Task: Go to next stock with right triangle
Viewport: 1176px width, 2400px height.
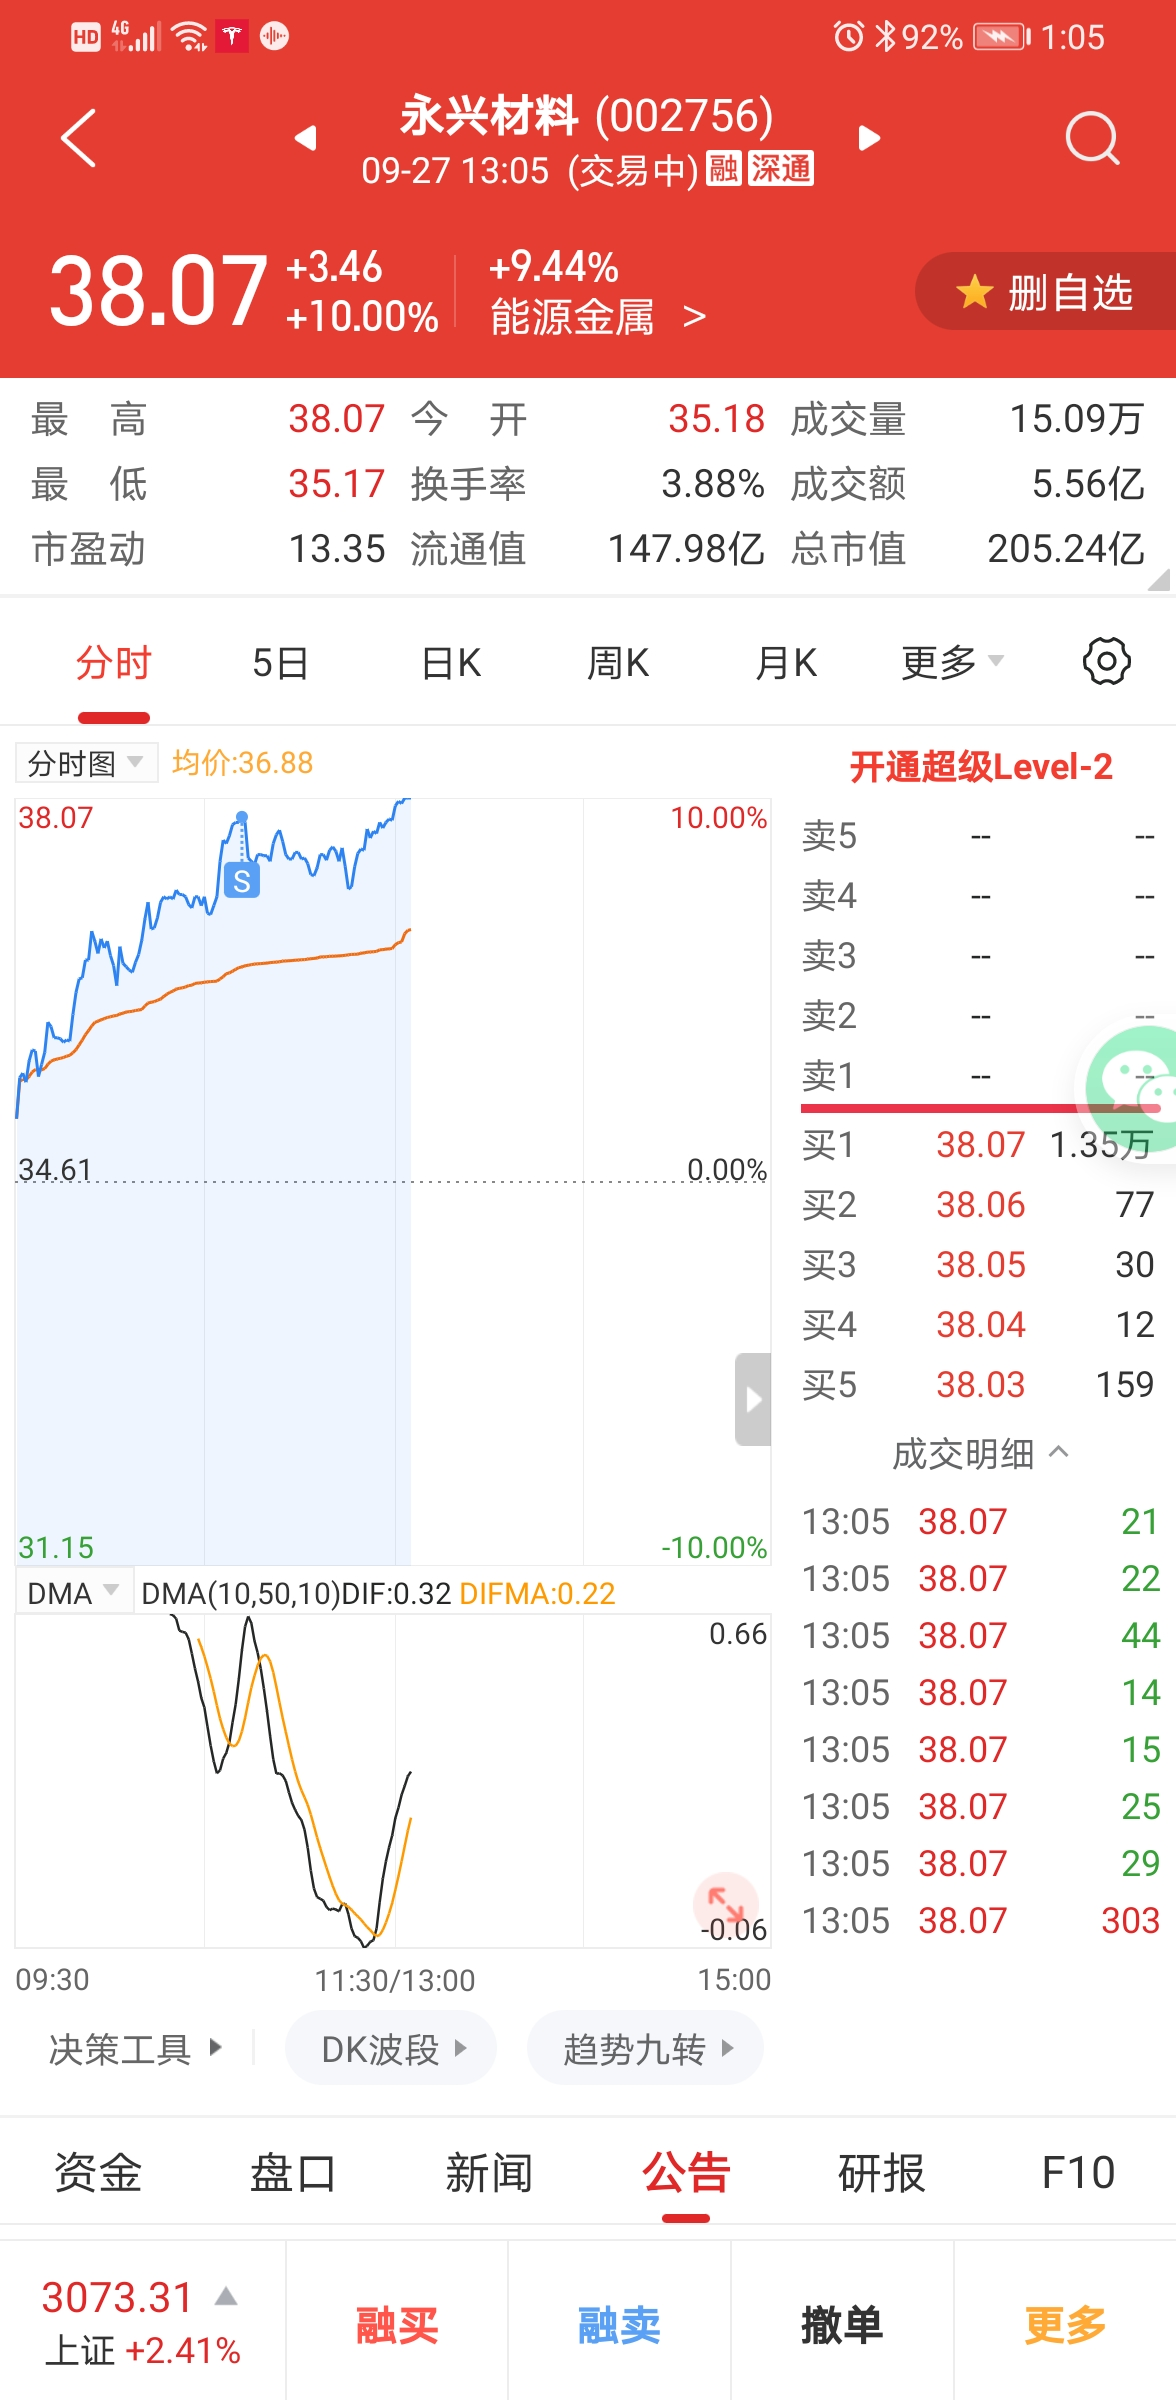Action: click(869, 138)
